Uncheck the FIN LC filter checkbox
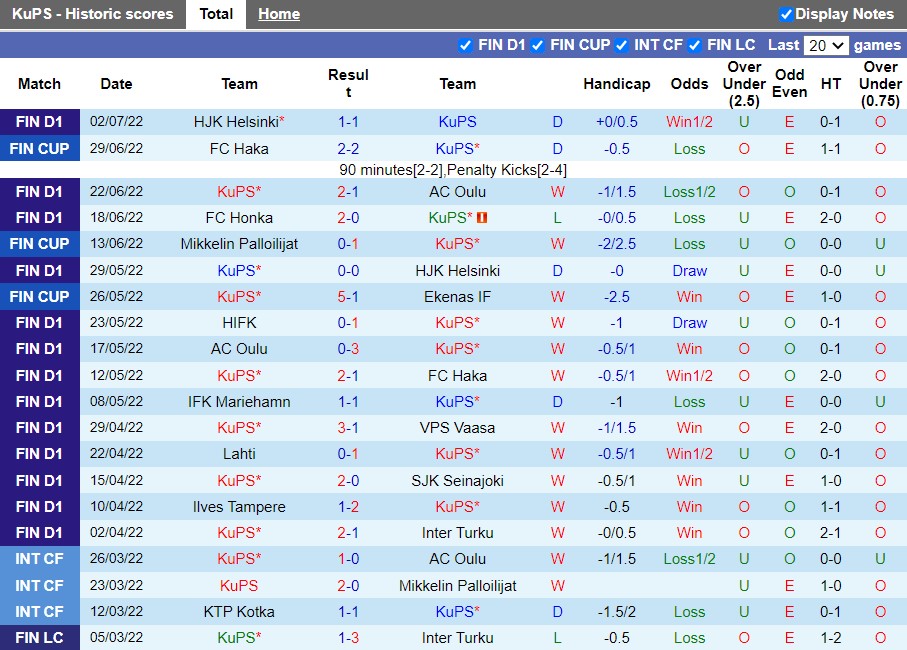This screenshot has width=907, height=650. pyautogui.click(x=694, y=45)
